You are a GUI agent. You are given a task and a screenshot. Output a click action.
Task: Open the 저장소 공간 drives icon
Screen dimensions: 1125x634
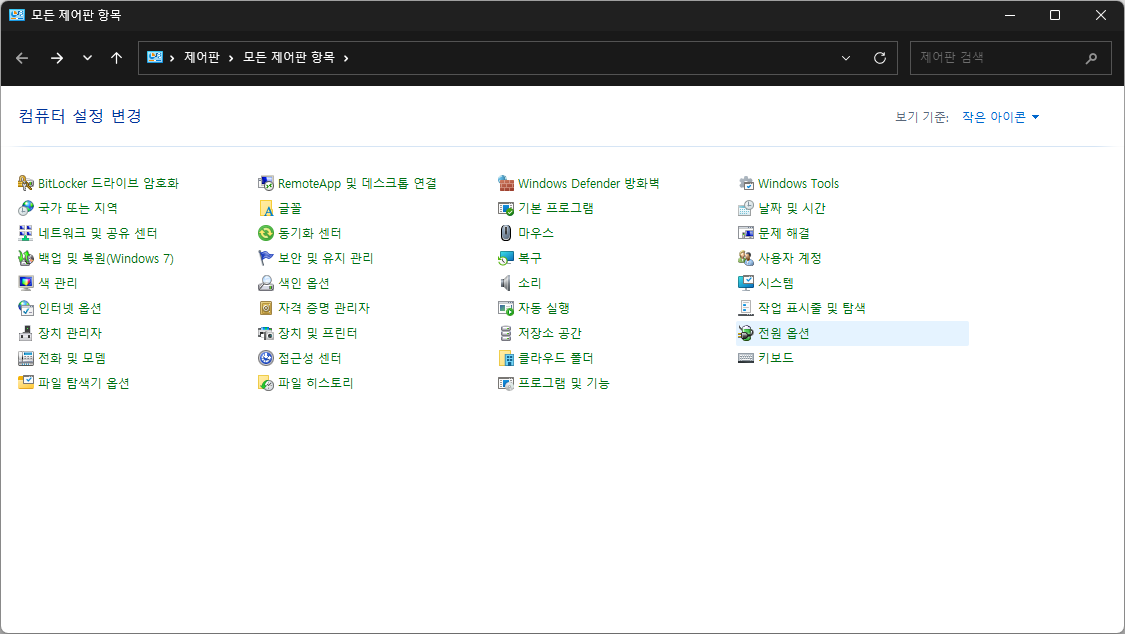point(506,333)
